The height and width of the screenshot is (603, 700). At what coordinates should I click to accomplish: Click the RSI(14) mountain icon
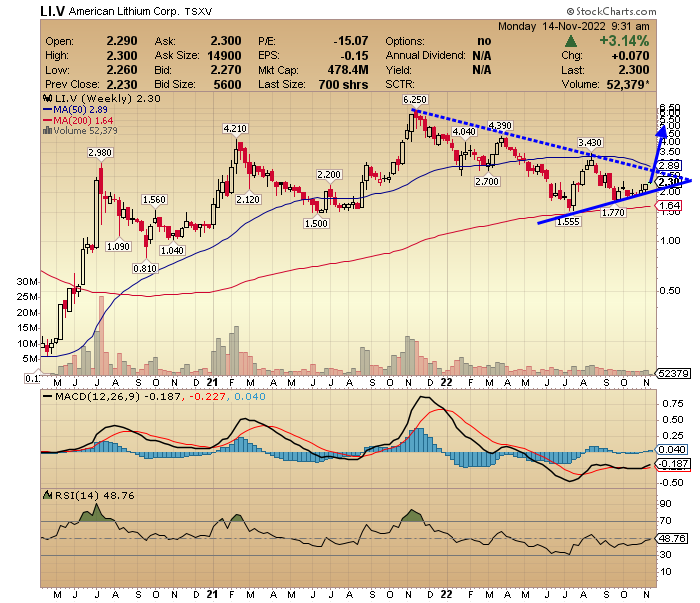tap(47, 495)
